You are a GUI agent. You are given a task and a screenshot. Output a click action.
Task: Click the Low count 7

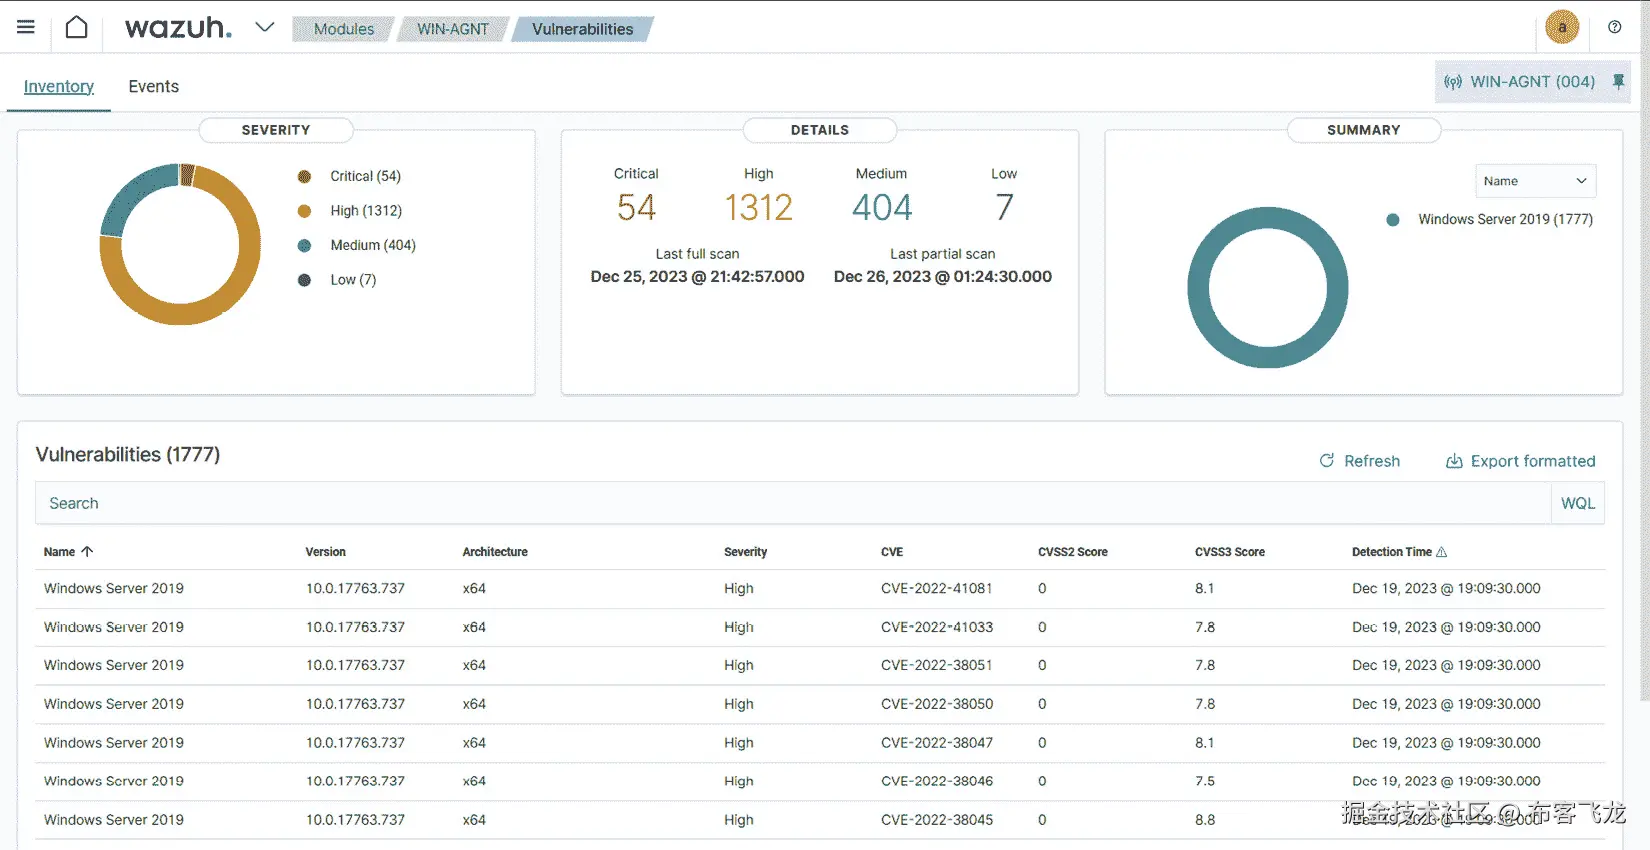pyautogui.click(x=1004, y=207)
